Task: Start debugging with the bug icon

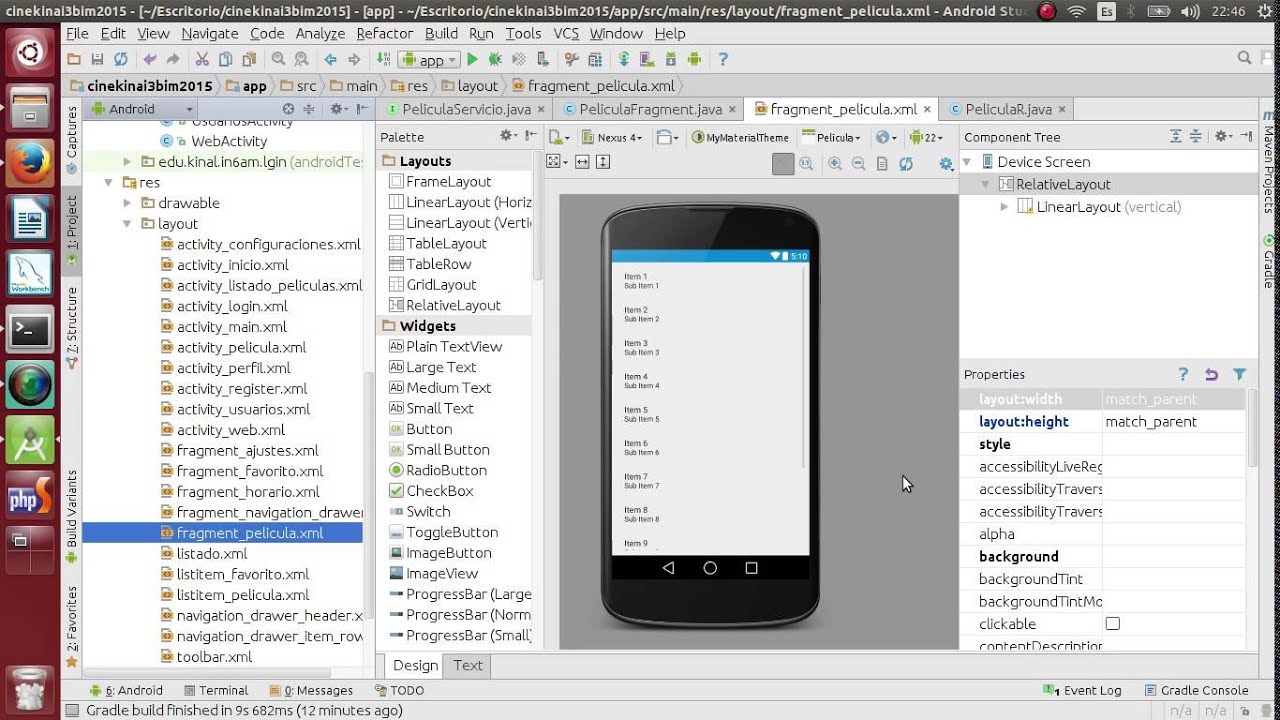Action: click(x=494, y=60)
